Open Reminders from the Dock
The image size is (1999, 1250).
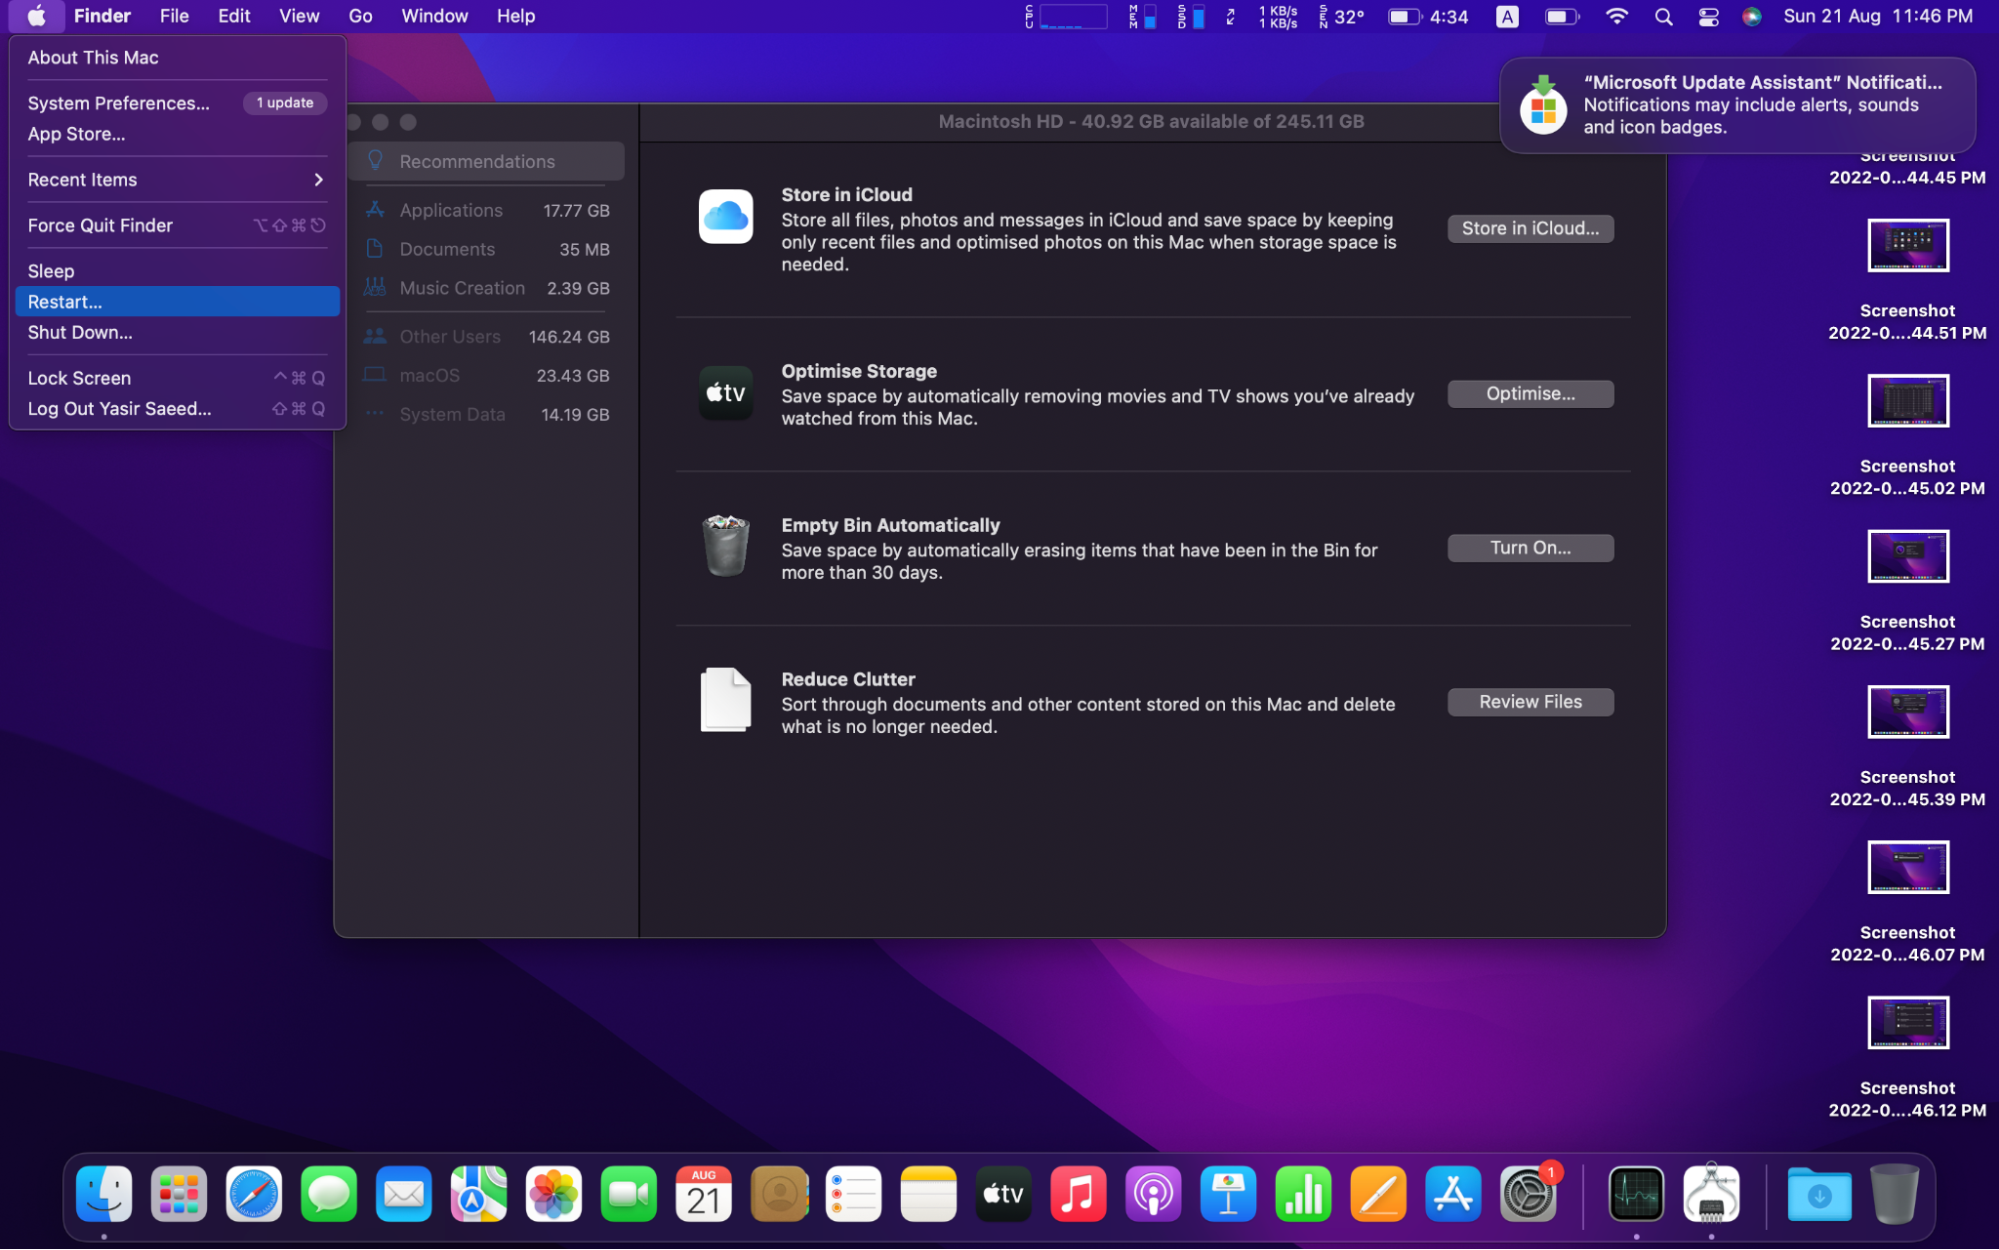854,1194
